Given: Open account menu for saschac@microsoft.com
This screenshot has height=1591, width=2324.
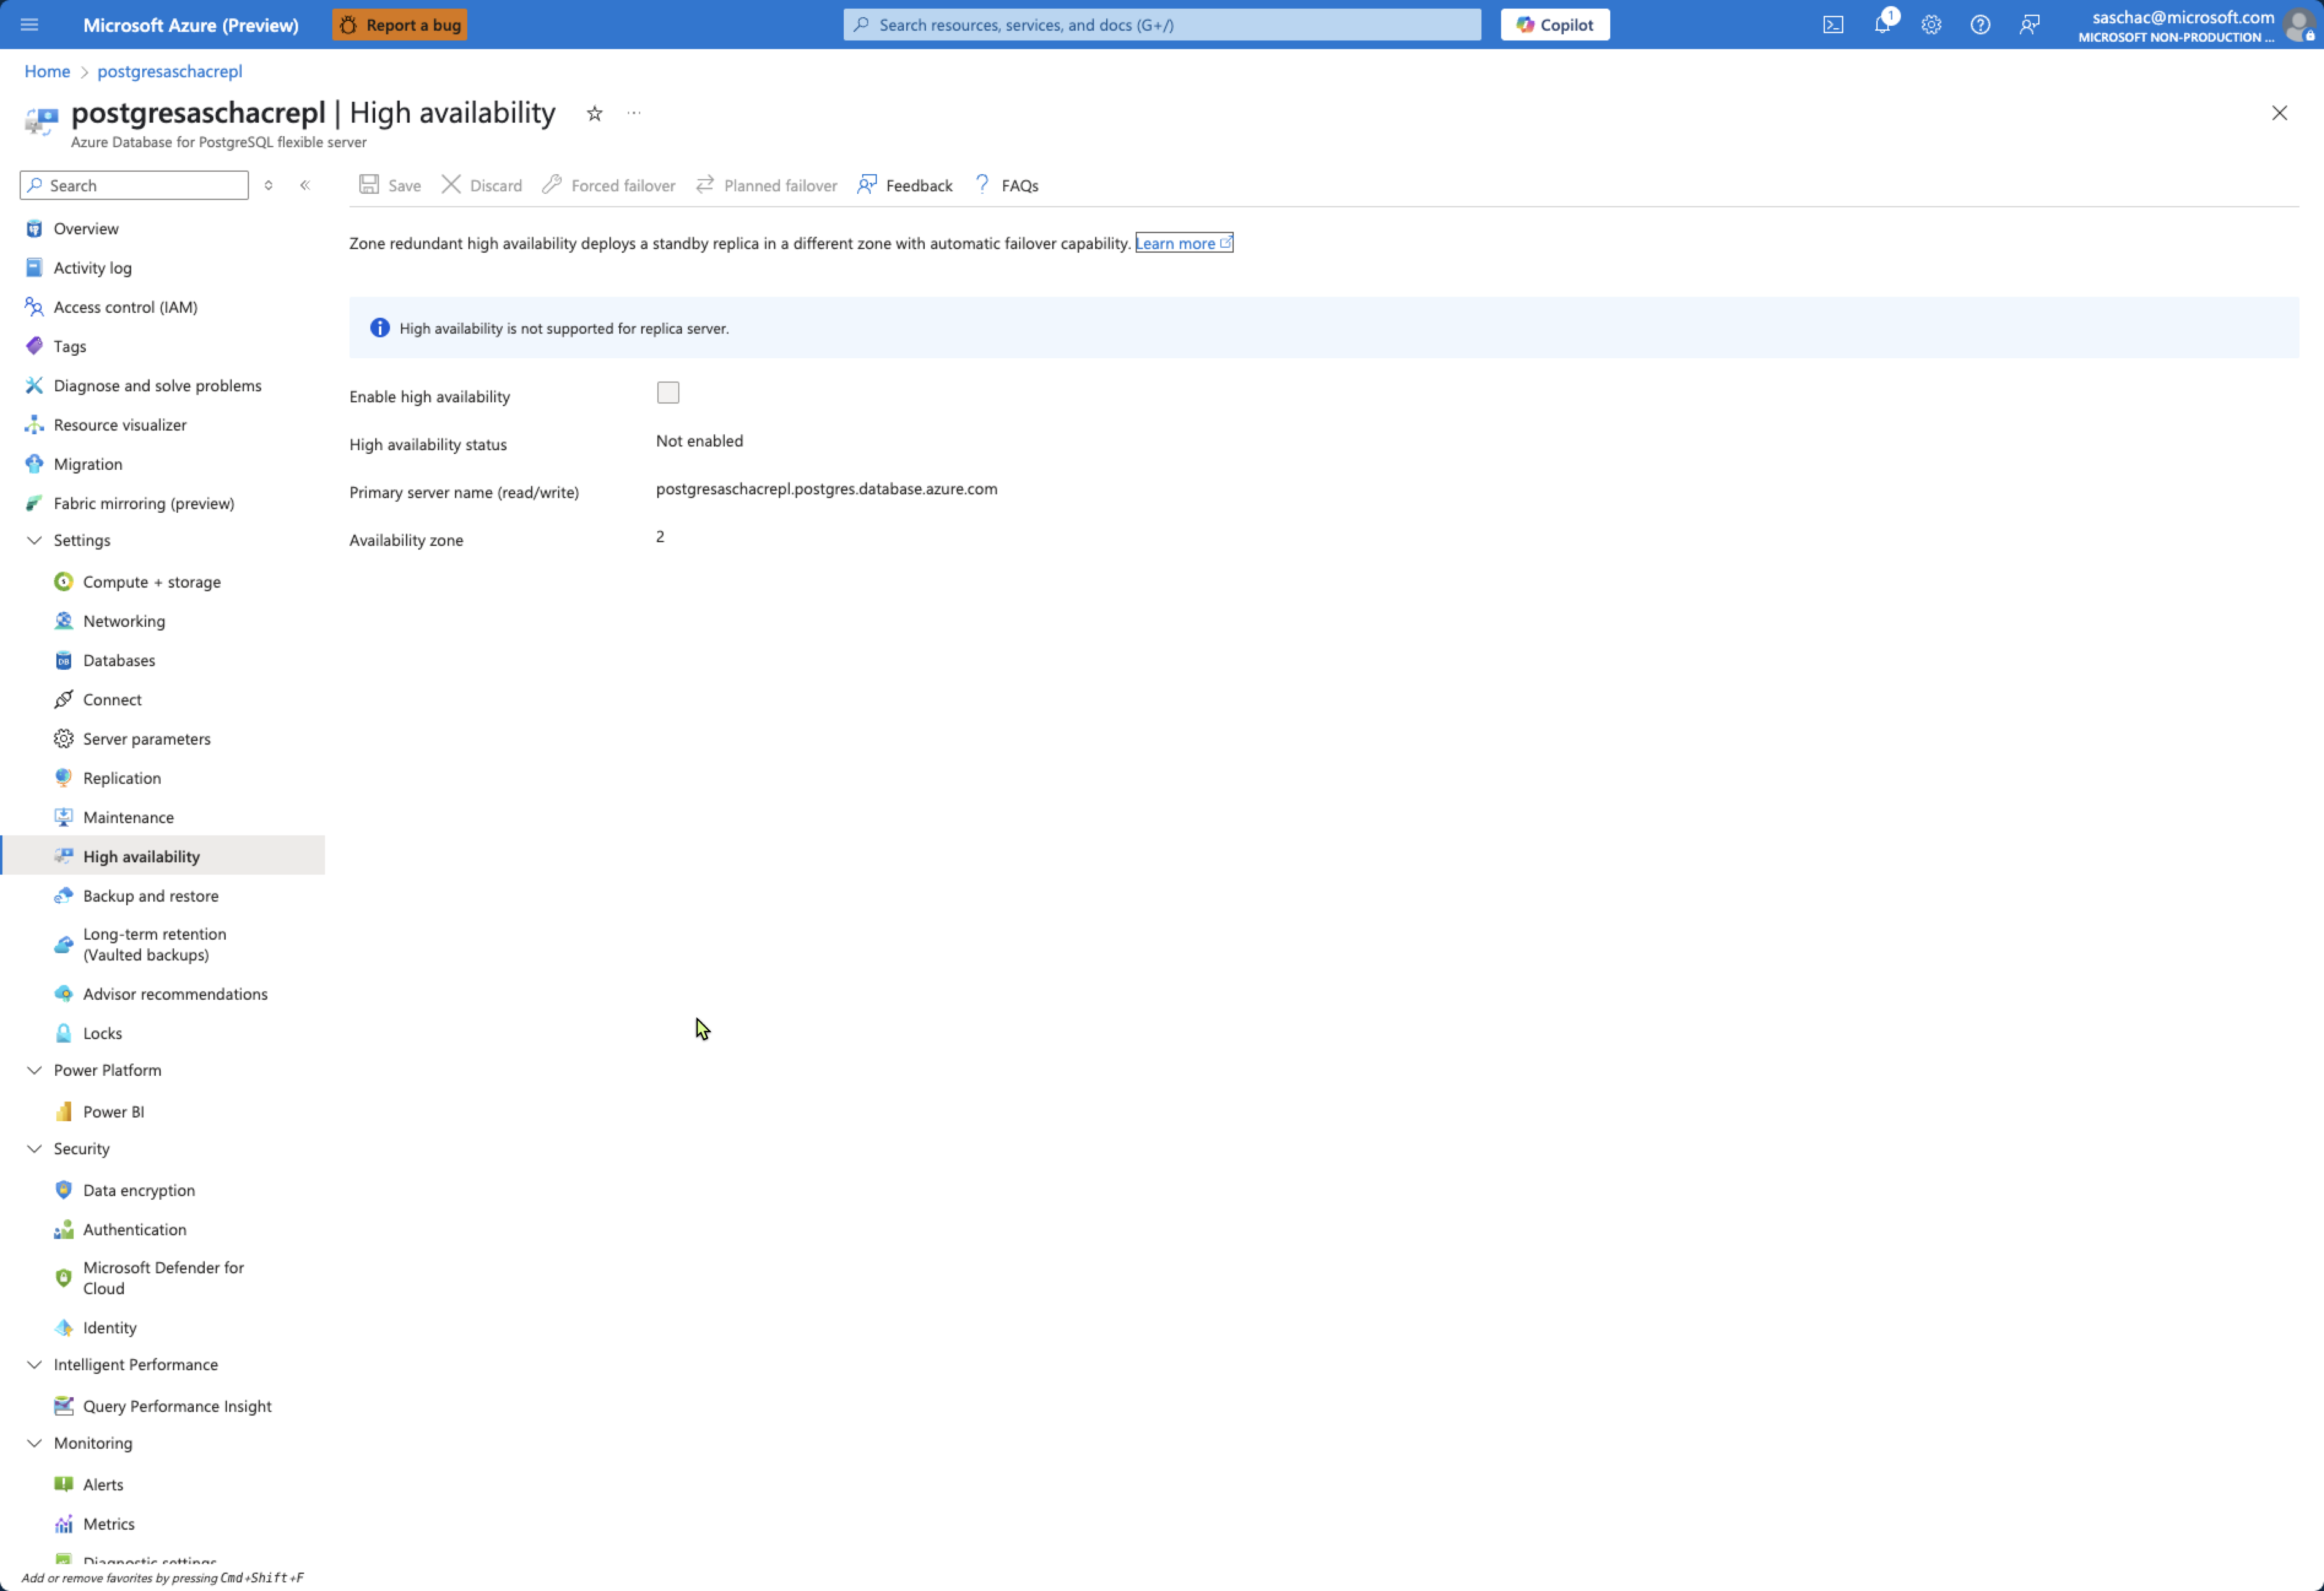Looking at the screenshot, I should click(x=2196, y=25).
